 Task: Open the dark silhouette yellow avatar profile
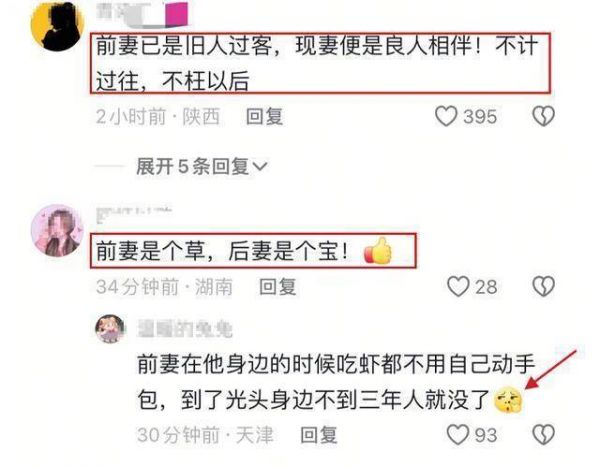click(57, 26)
